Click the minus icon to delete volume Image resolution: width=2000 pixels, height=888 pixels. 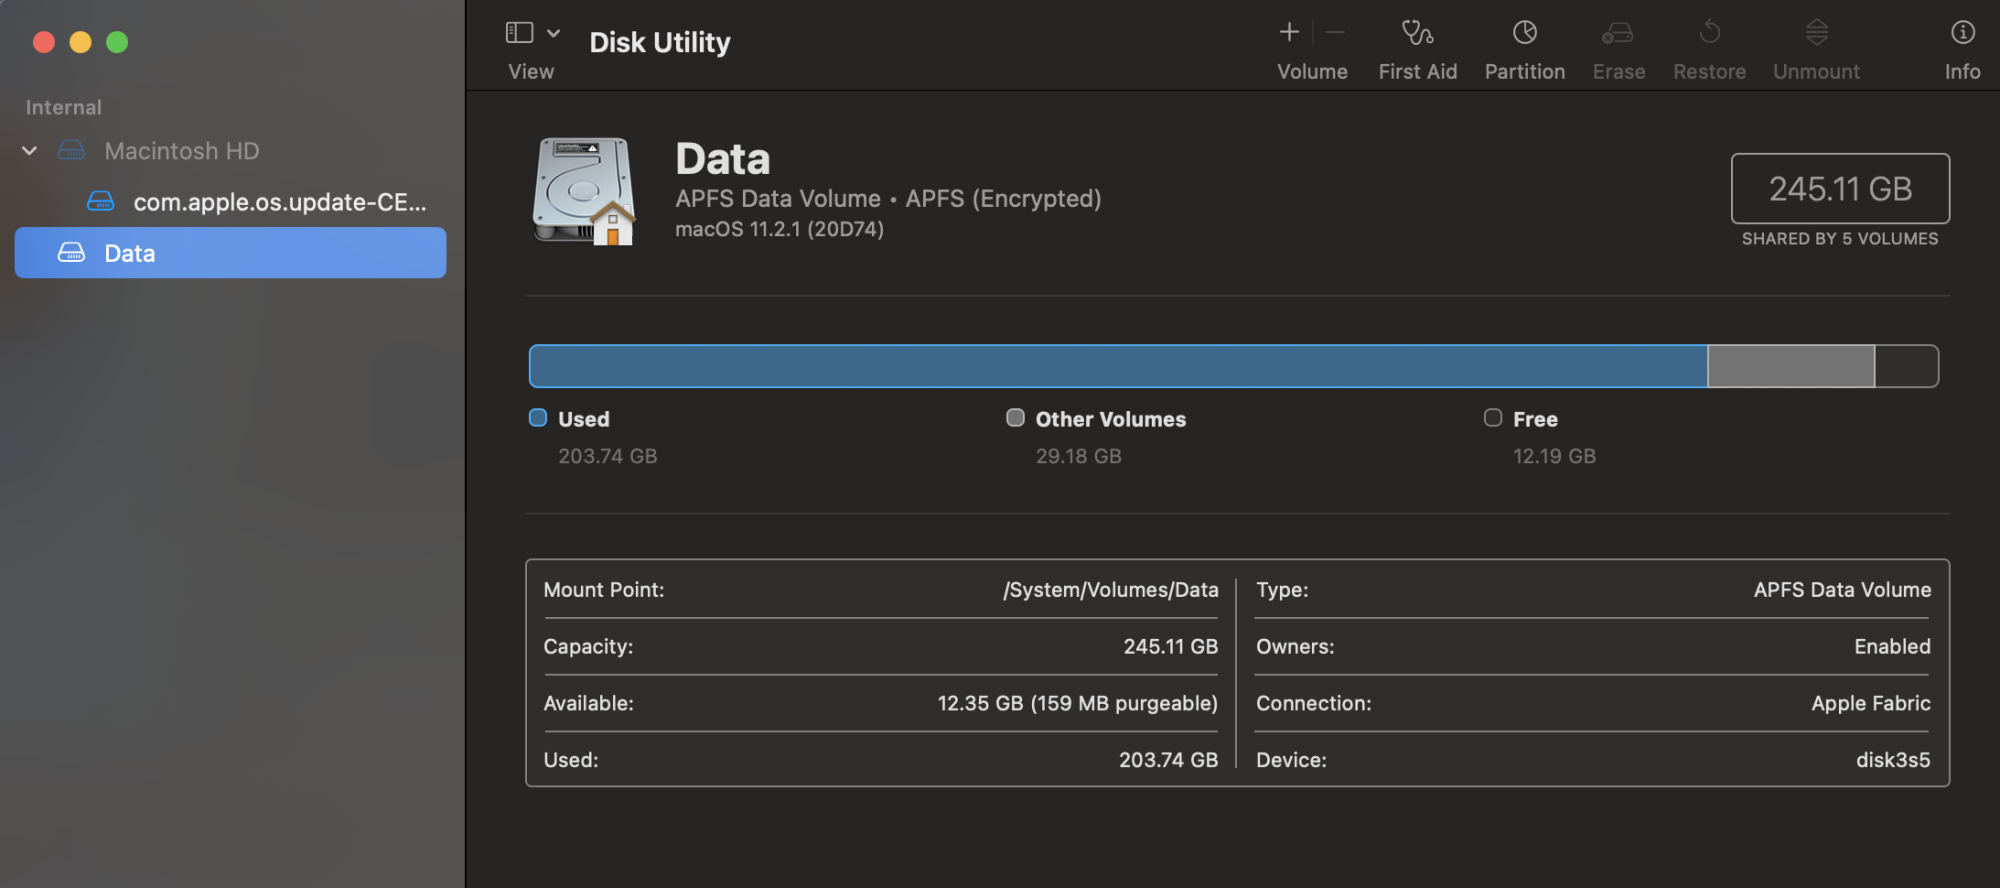[1335, 34]
